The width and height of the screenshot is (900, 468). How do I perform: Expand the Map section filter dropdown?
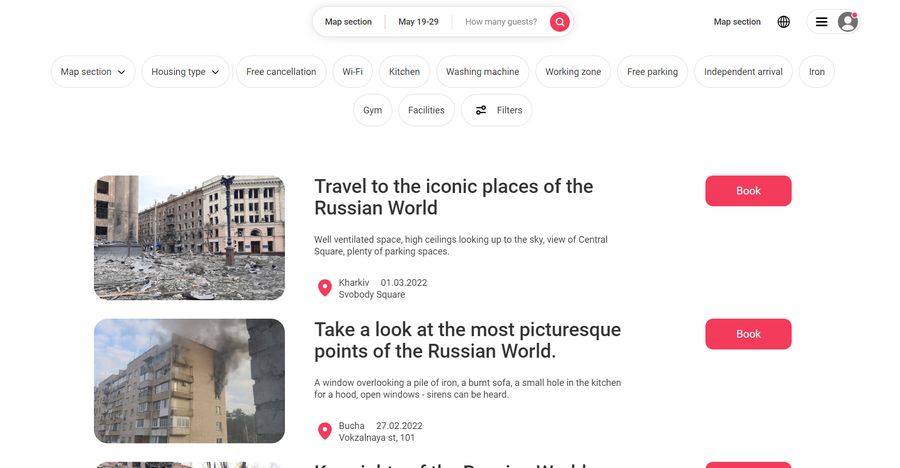pyautogui.click(x=93, y=72)
